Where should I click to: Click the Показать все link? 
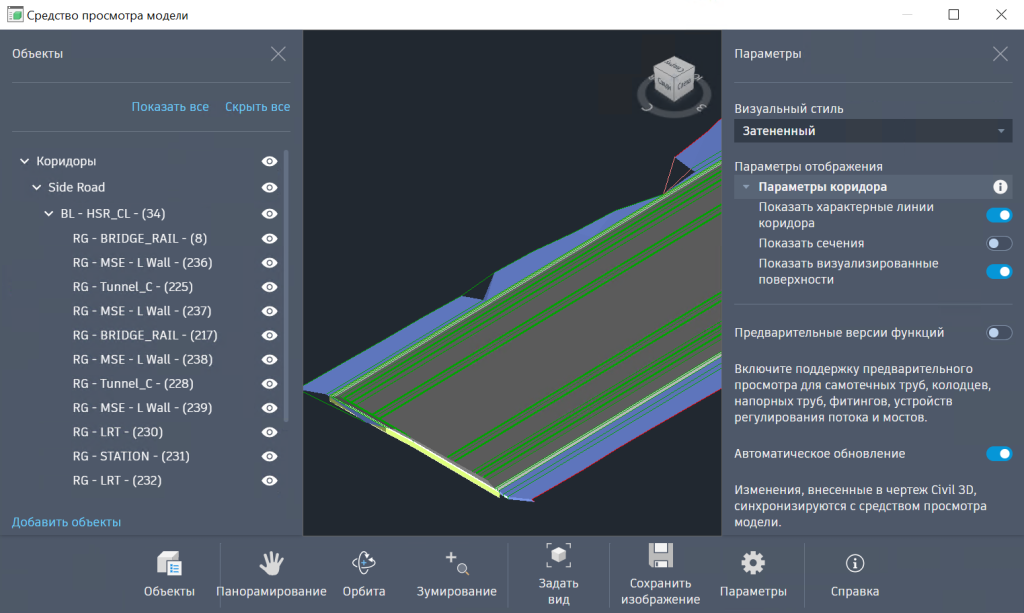[170, 107]
